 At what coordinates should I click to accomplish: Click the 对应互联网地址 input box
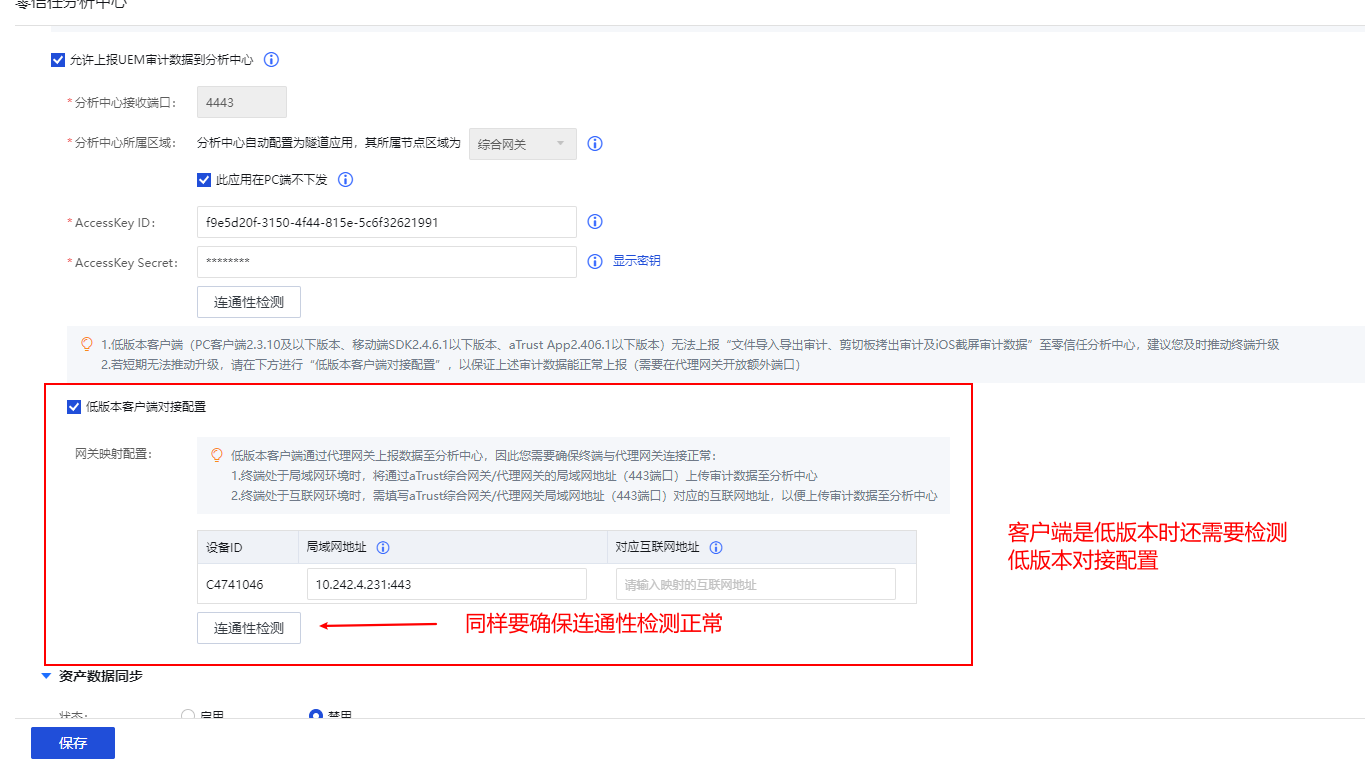pyautogui.click(x=755, y=584)
